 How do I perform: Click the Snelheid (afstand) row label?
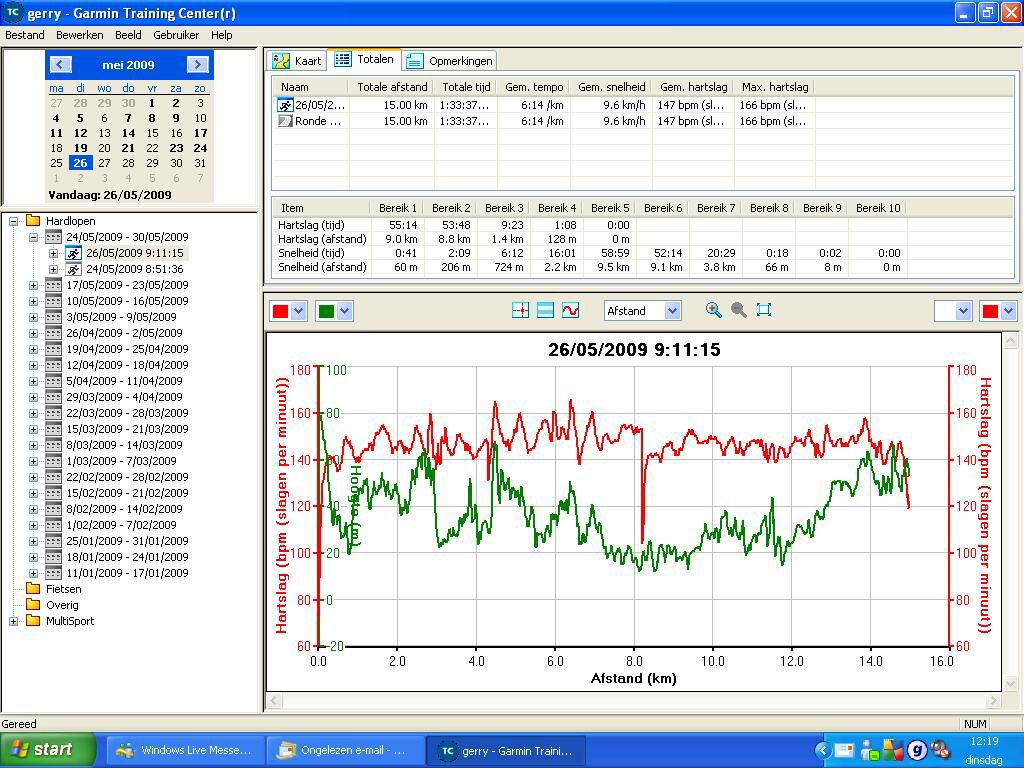(322, 267)
